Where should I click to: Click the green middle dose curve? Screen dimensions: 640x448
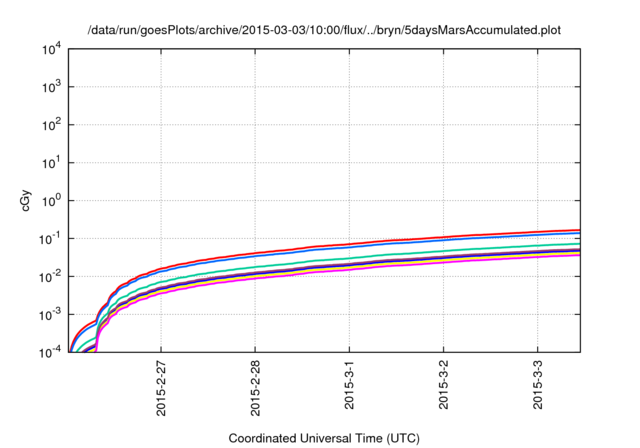tap(349, 258)
